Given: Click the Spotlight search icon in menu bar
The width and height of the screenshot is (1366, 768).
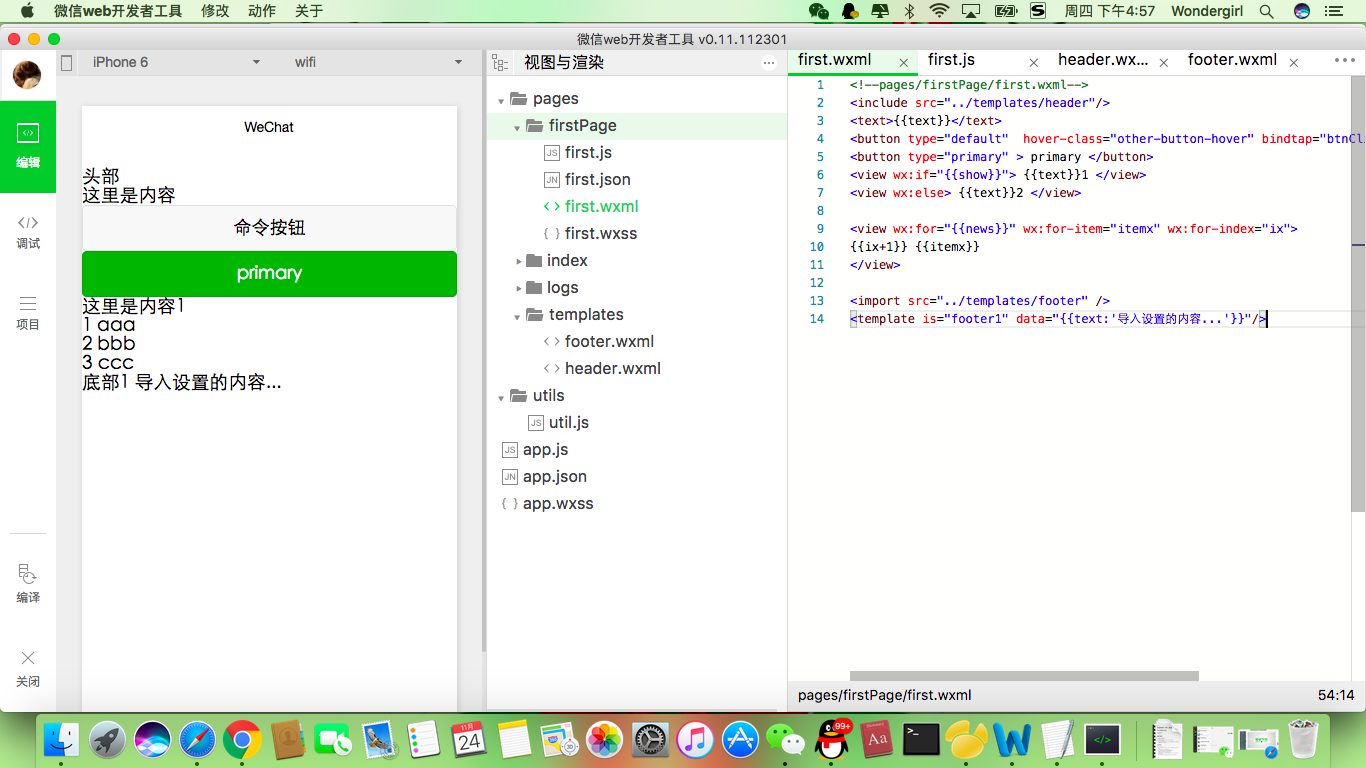Looking at the screenshot, I should 1267,11.
